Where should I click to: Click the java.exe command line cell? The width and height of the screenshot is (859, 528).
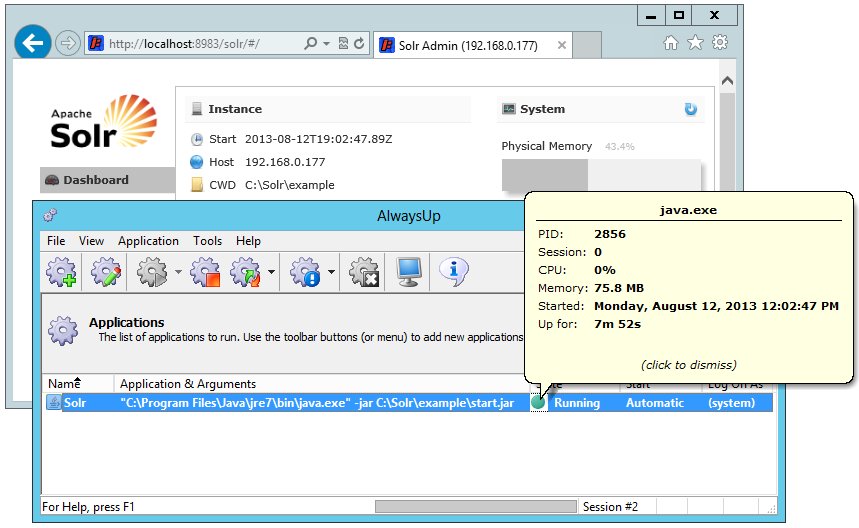pyautogui.click(x=317, y=403)
